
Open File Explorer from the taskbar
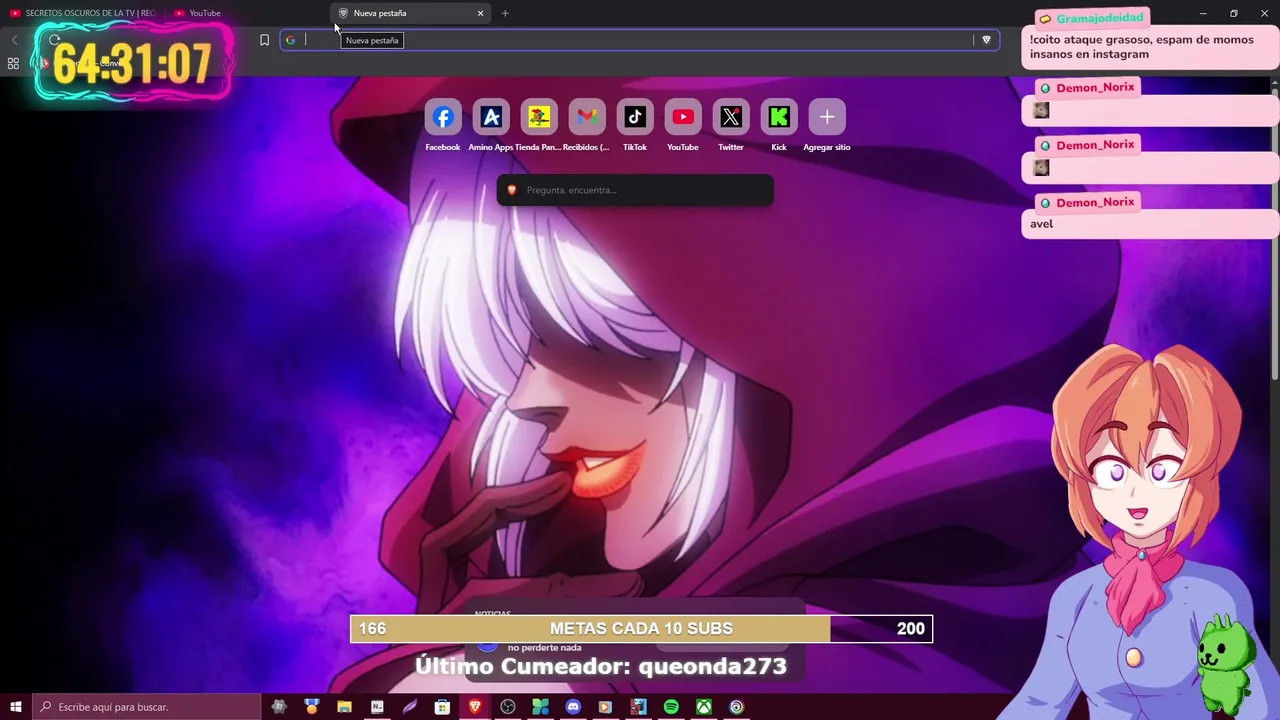tap(344, 707)
